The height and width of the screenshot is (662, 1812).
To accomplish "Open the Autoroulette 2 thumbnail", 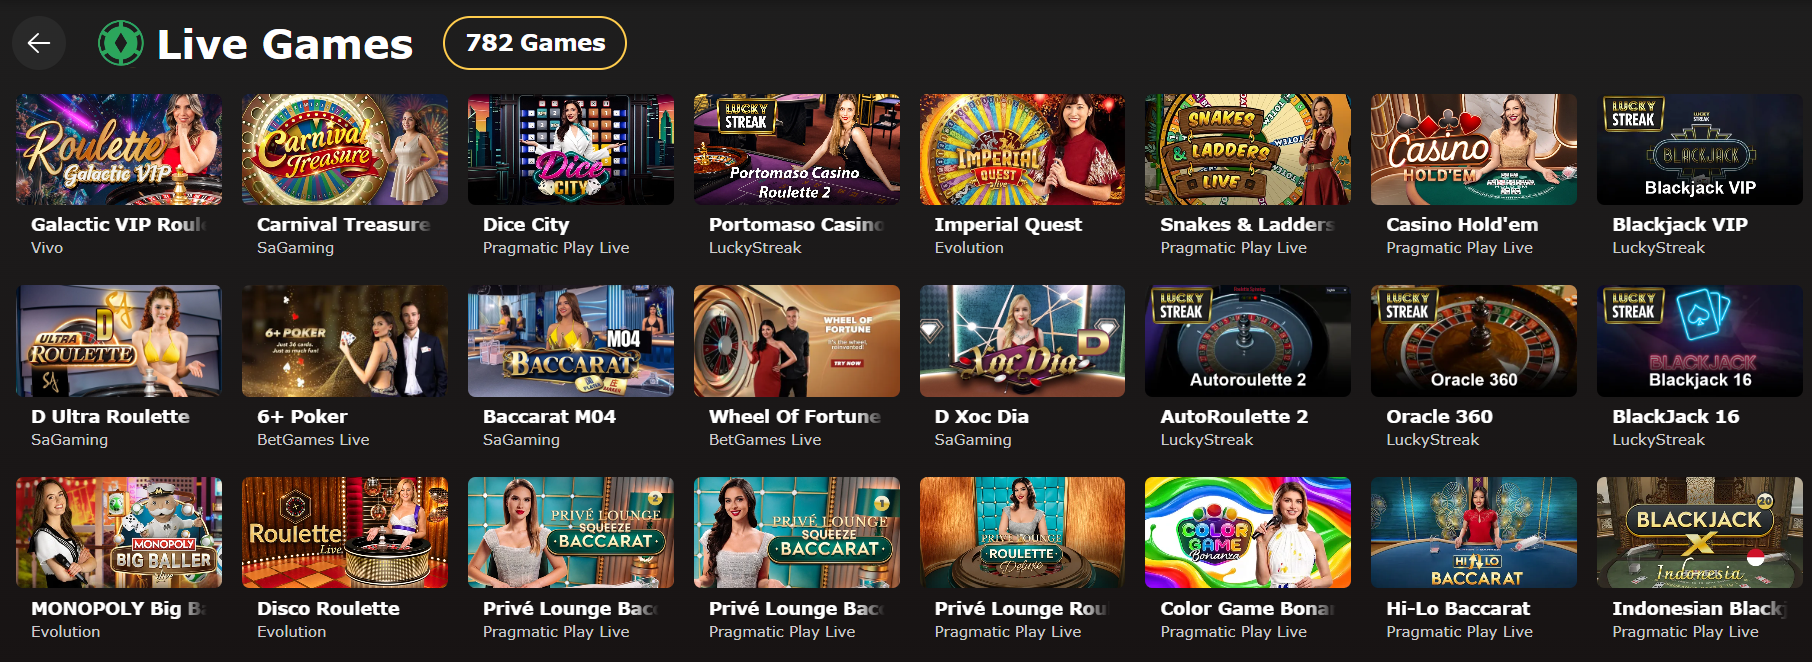I will click(x=1248, y=341).
